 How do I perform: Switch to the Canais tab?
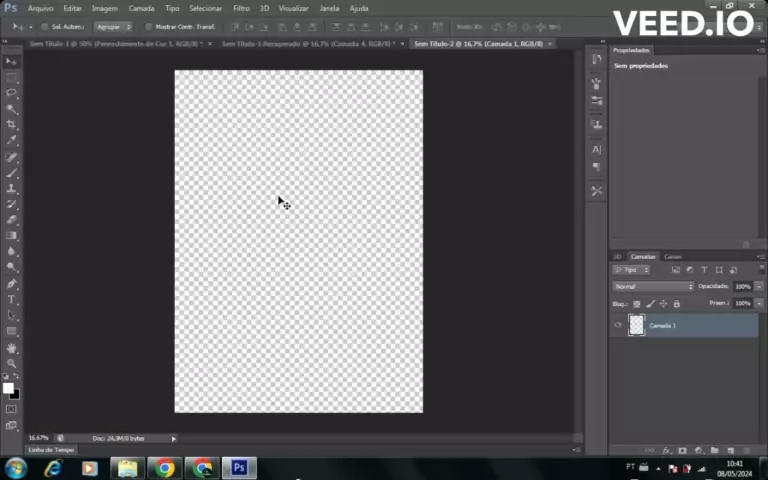pos(673,257)
